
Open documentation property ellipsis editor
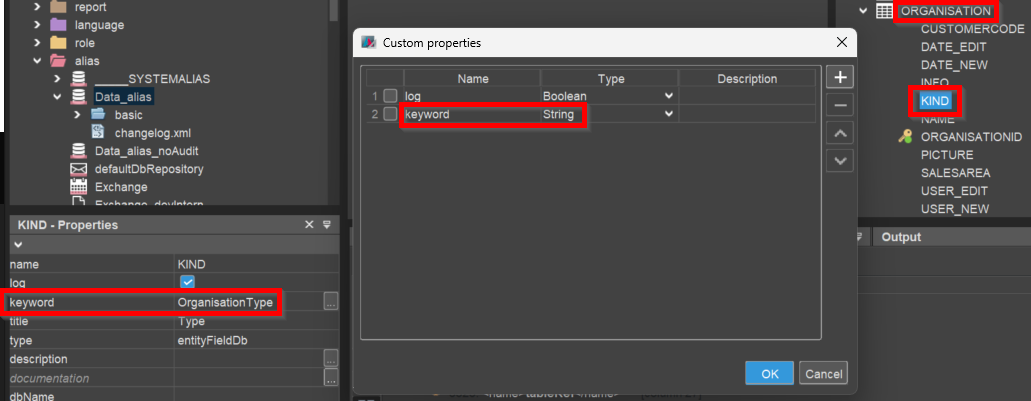[x=331, y=378]
